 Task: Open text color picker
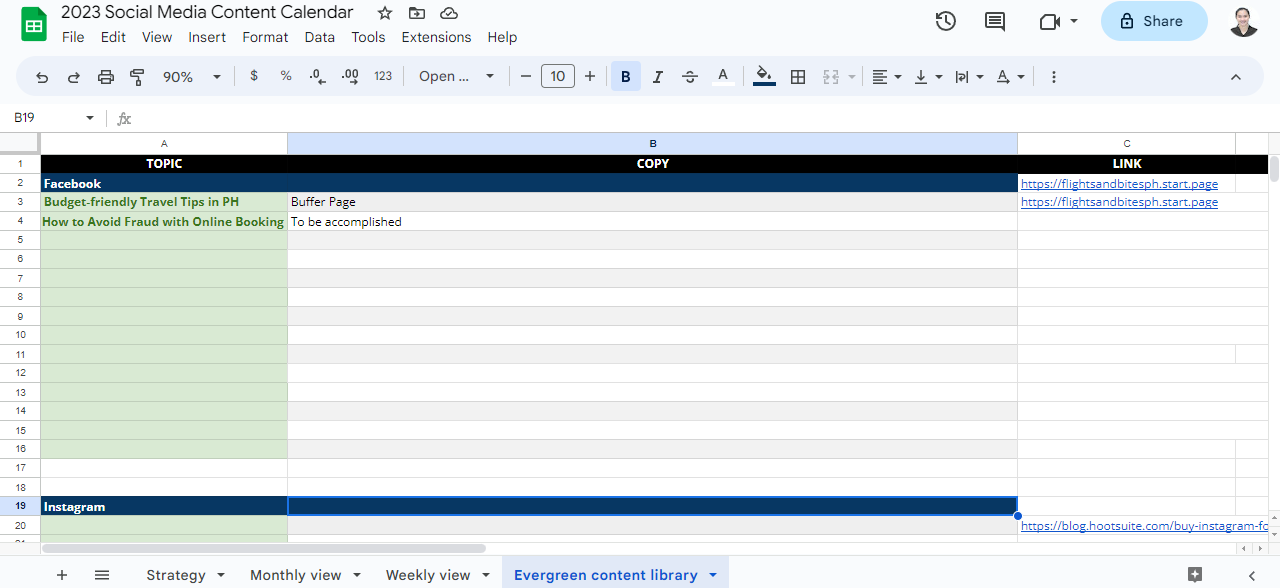click(723, 76)
